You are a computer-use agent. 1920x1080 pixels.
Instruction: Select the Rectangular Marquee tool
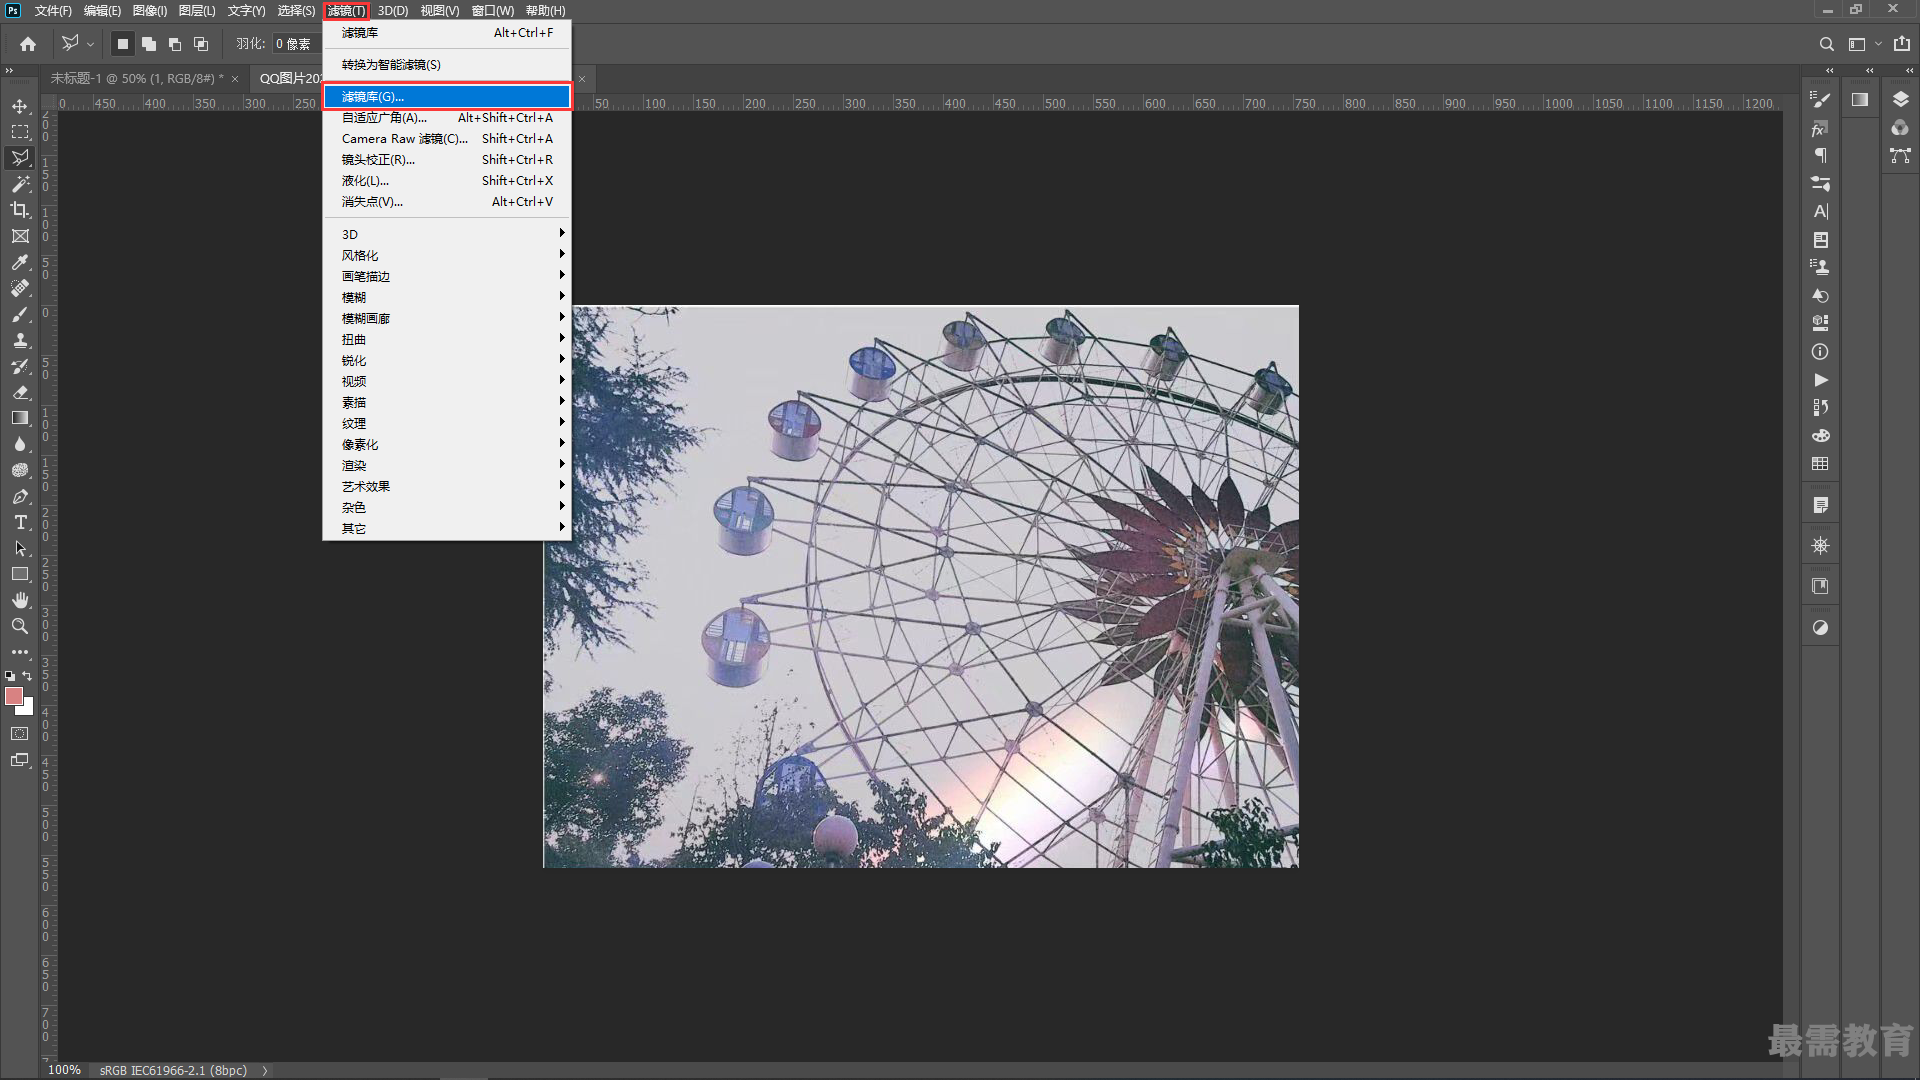tap(20, 132)
